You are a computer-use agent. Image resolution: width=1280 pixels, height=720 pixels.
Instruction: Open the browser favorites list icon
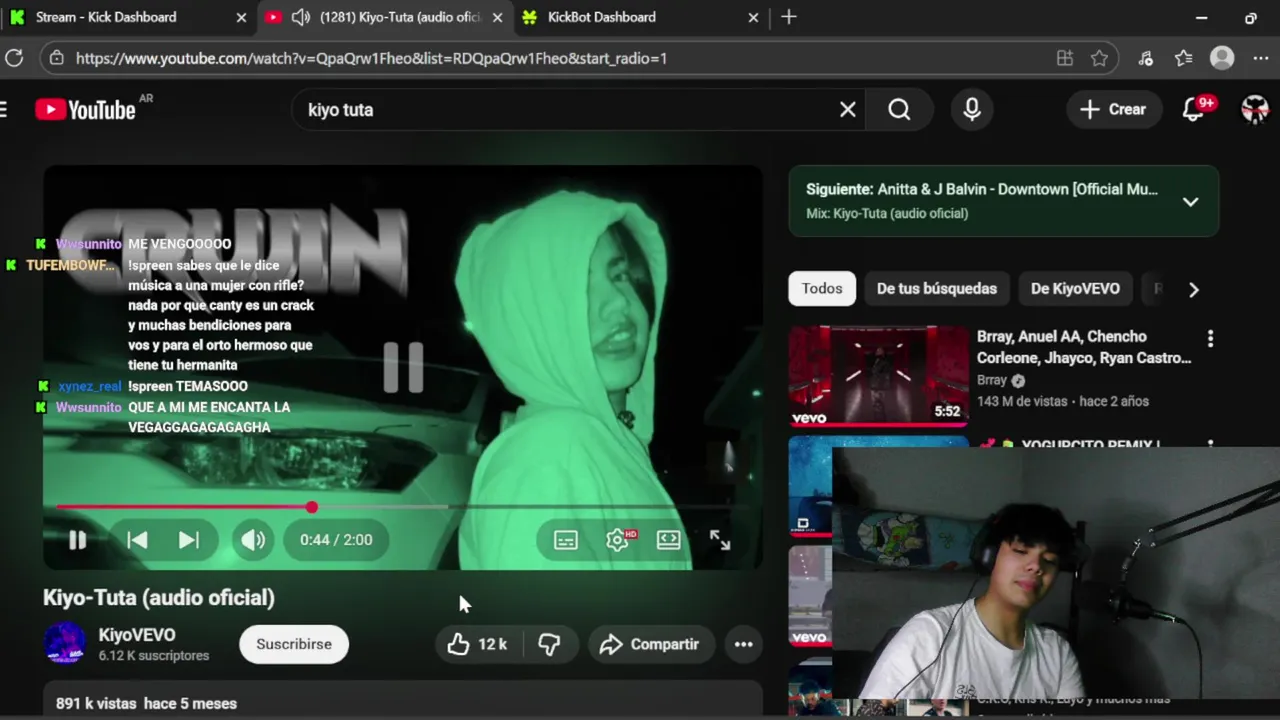point(1184,58)
